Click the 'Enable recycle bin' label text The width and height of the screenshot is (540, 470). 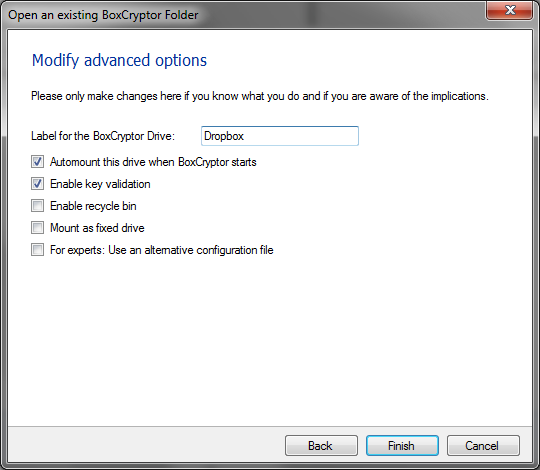93,206
